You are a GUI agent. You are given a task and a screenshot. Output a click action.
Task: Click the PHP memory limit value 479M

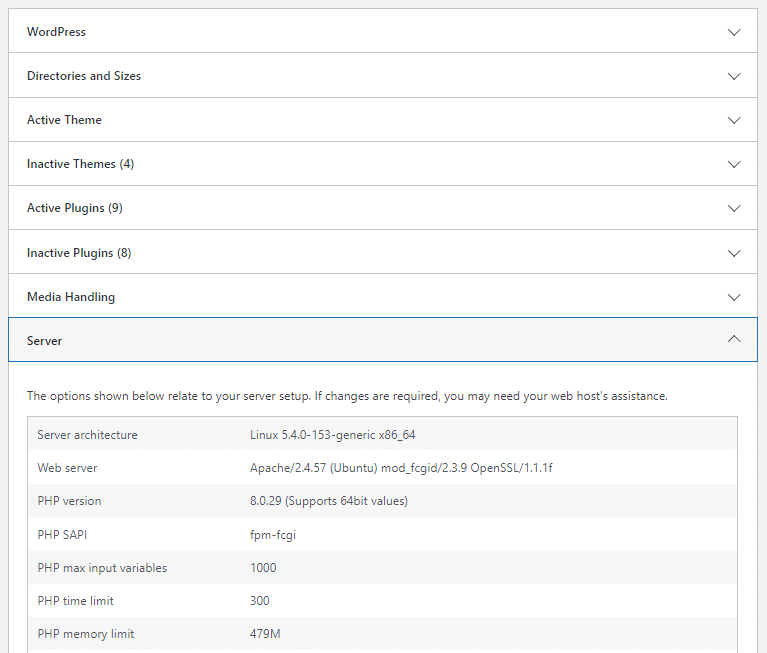[x=264, y=634]
